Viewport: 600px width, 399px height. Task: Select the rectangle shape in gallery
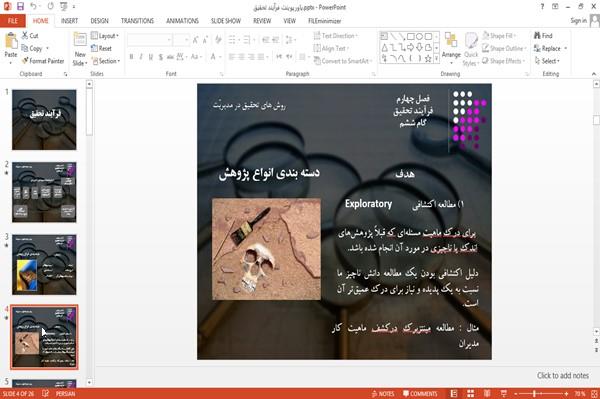point(411,37)
